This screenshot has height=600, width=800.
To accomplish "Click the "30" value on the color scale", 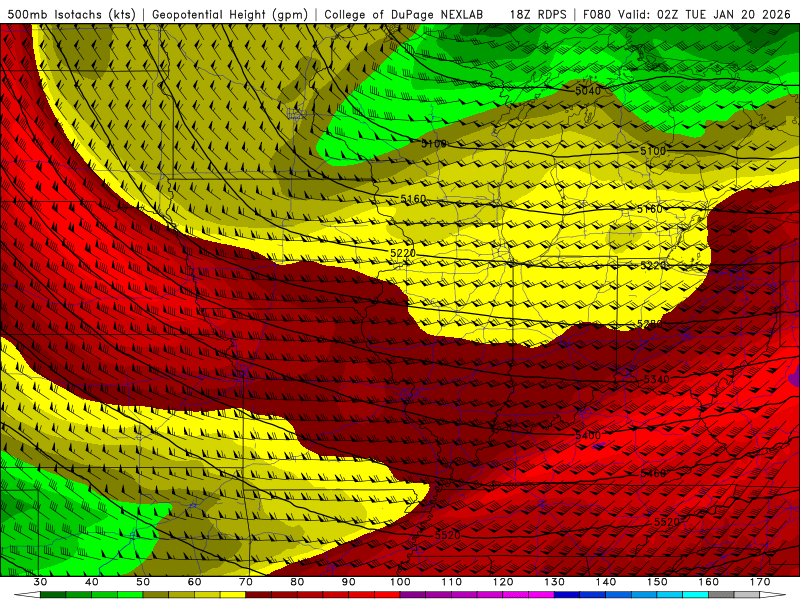I will 40,582.
